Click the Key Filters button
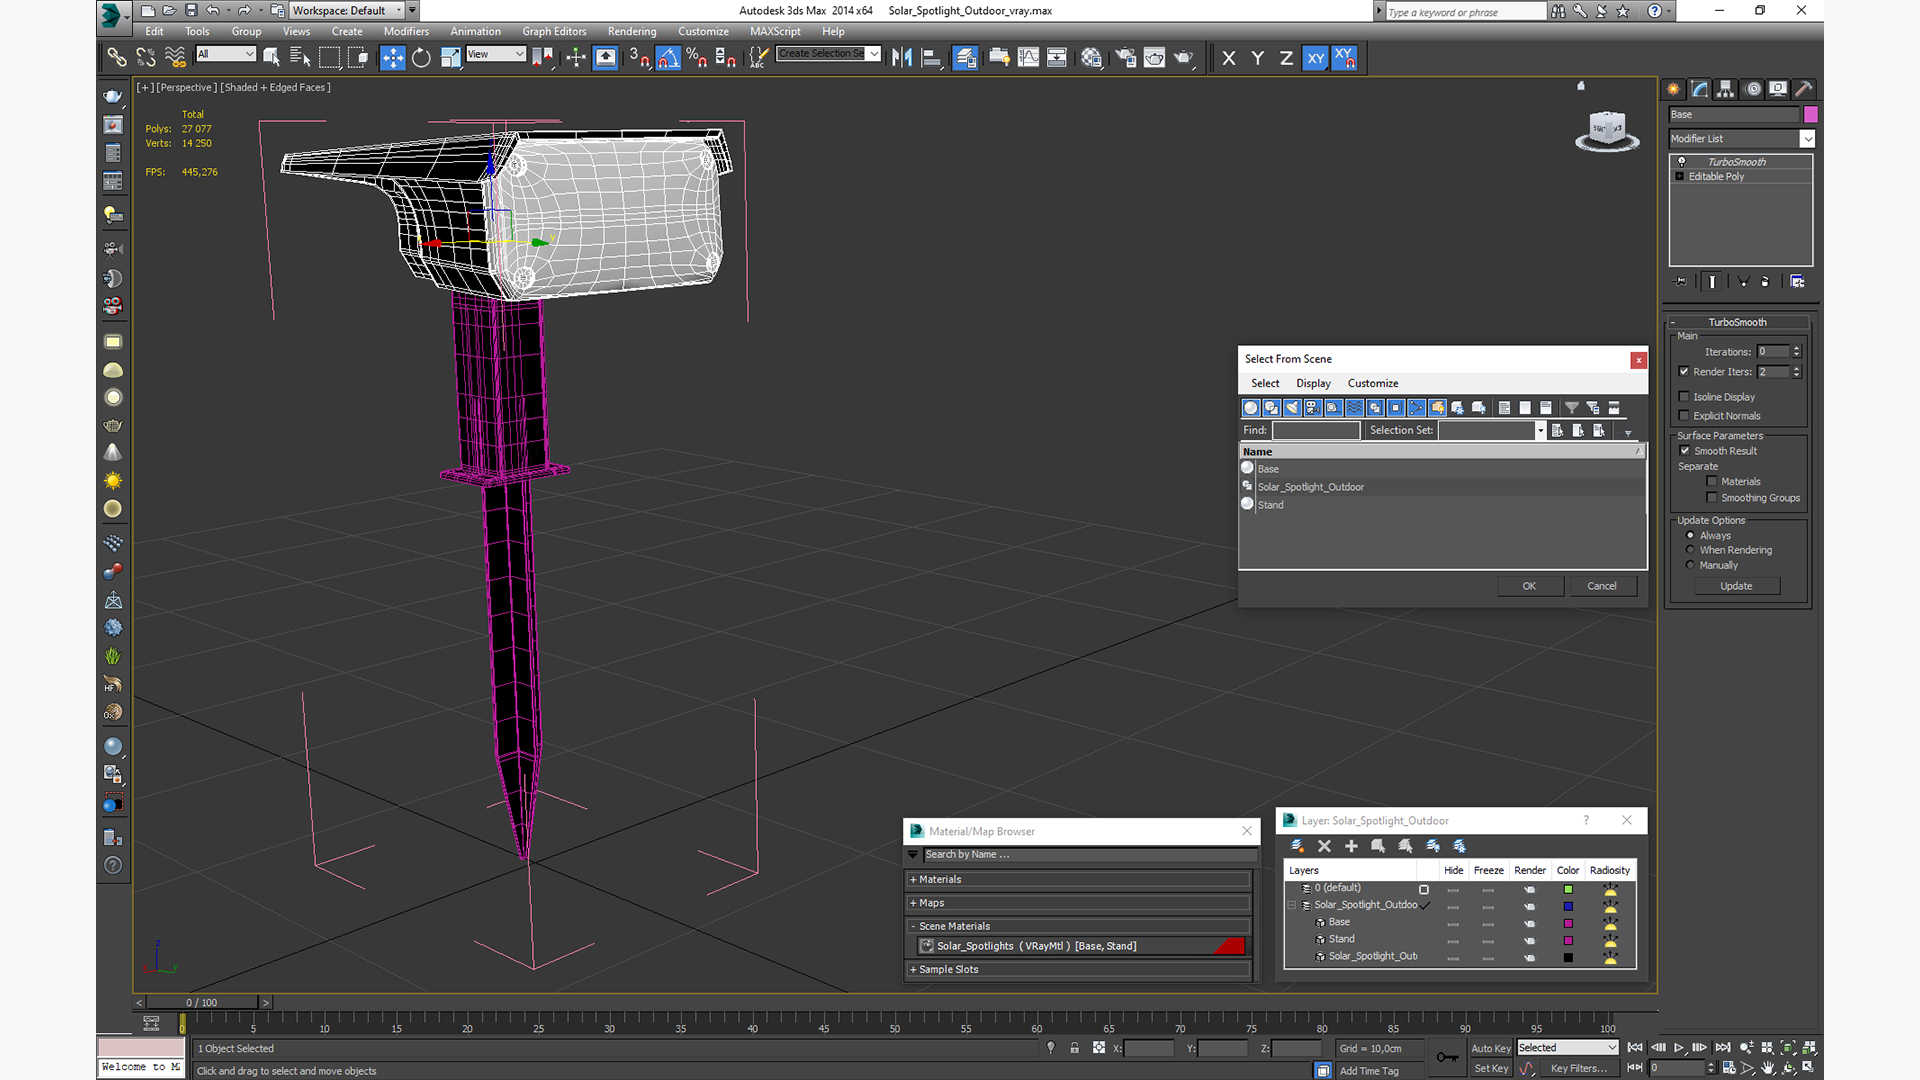Viewport: 1920px width, 1080px height. coord(1578,1069)
